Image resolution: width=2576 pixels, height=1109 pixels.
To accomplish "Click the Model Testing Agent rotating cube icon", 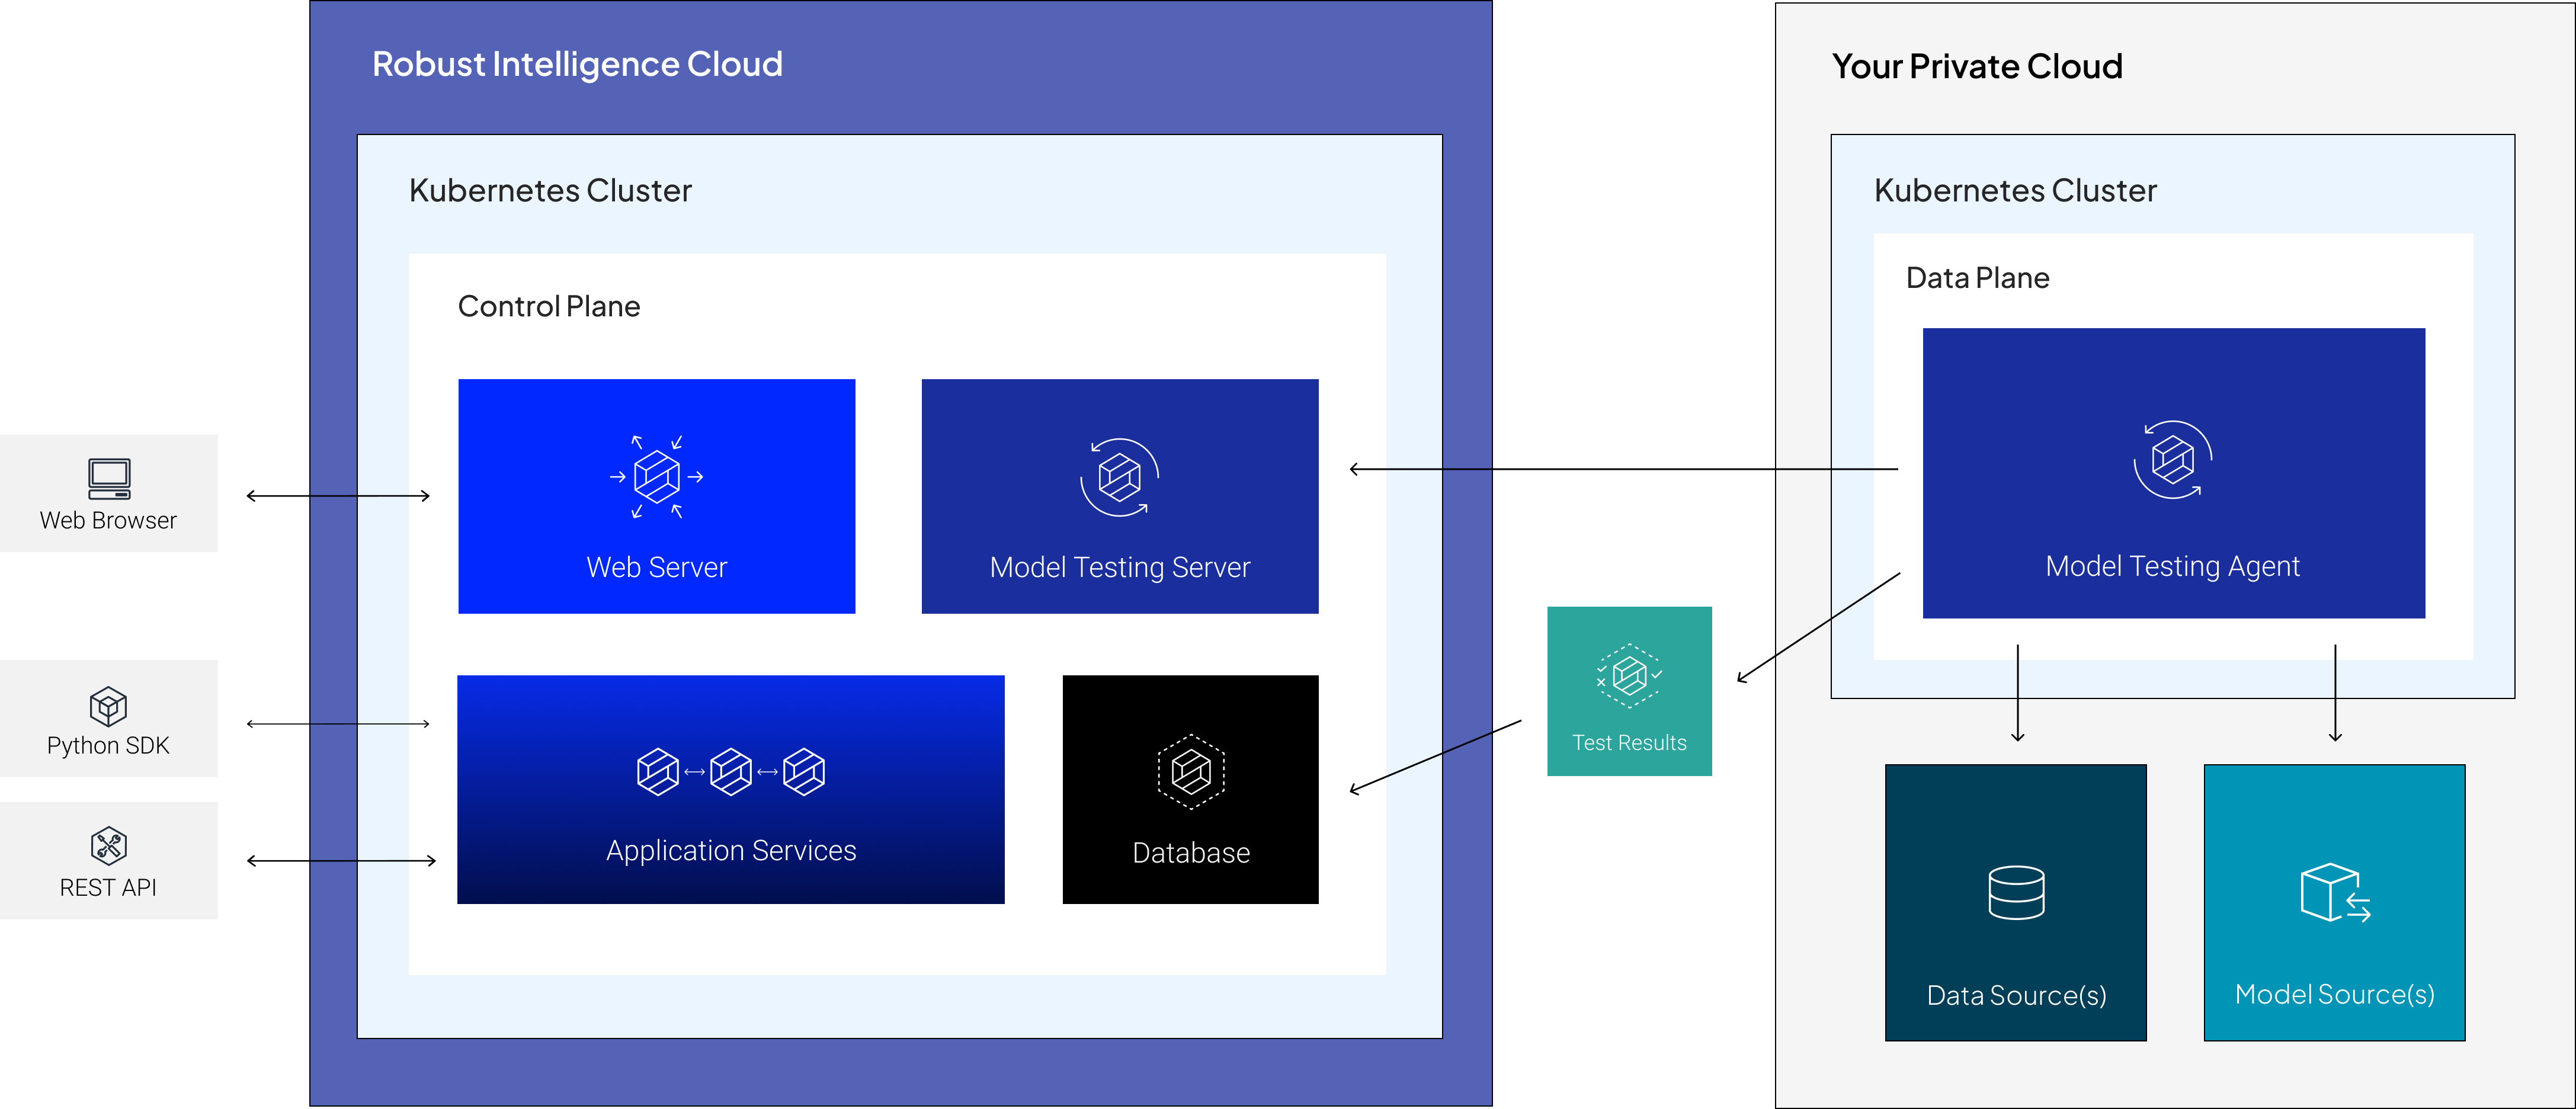I will (x=2173, y=459).
